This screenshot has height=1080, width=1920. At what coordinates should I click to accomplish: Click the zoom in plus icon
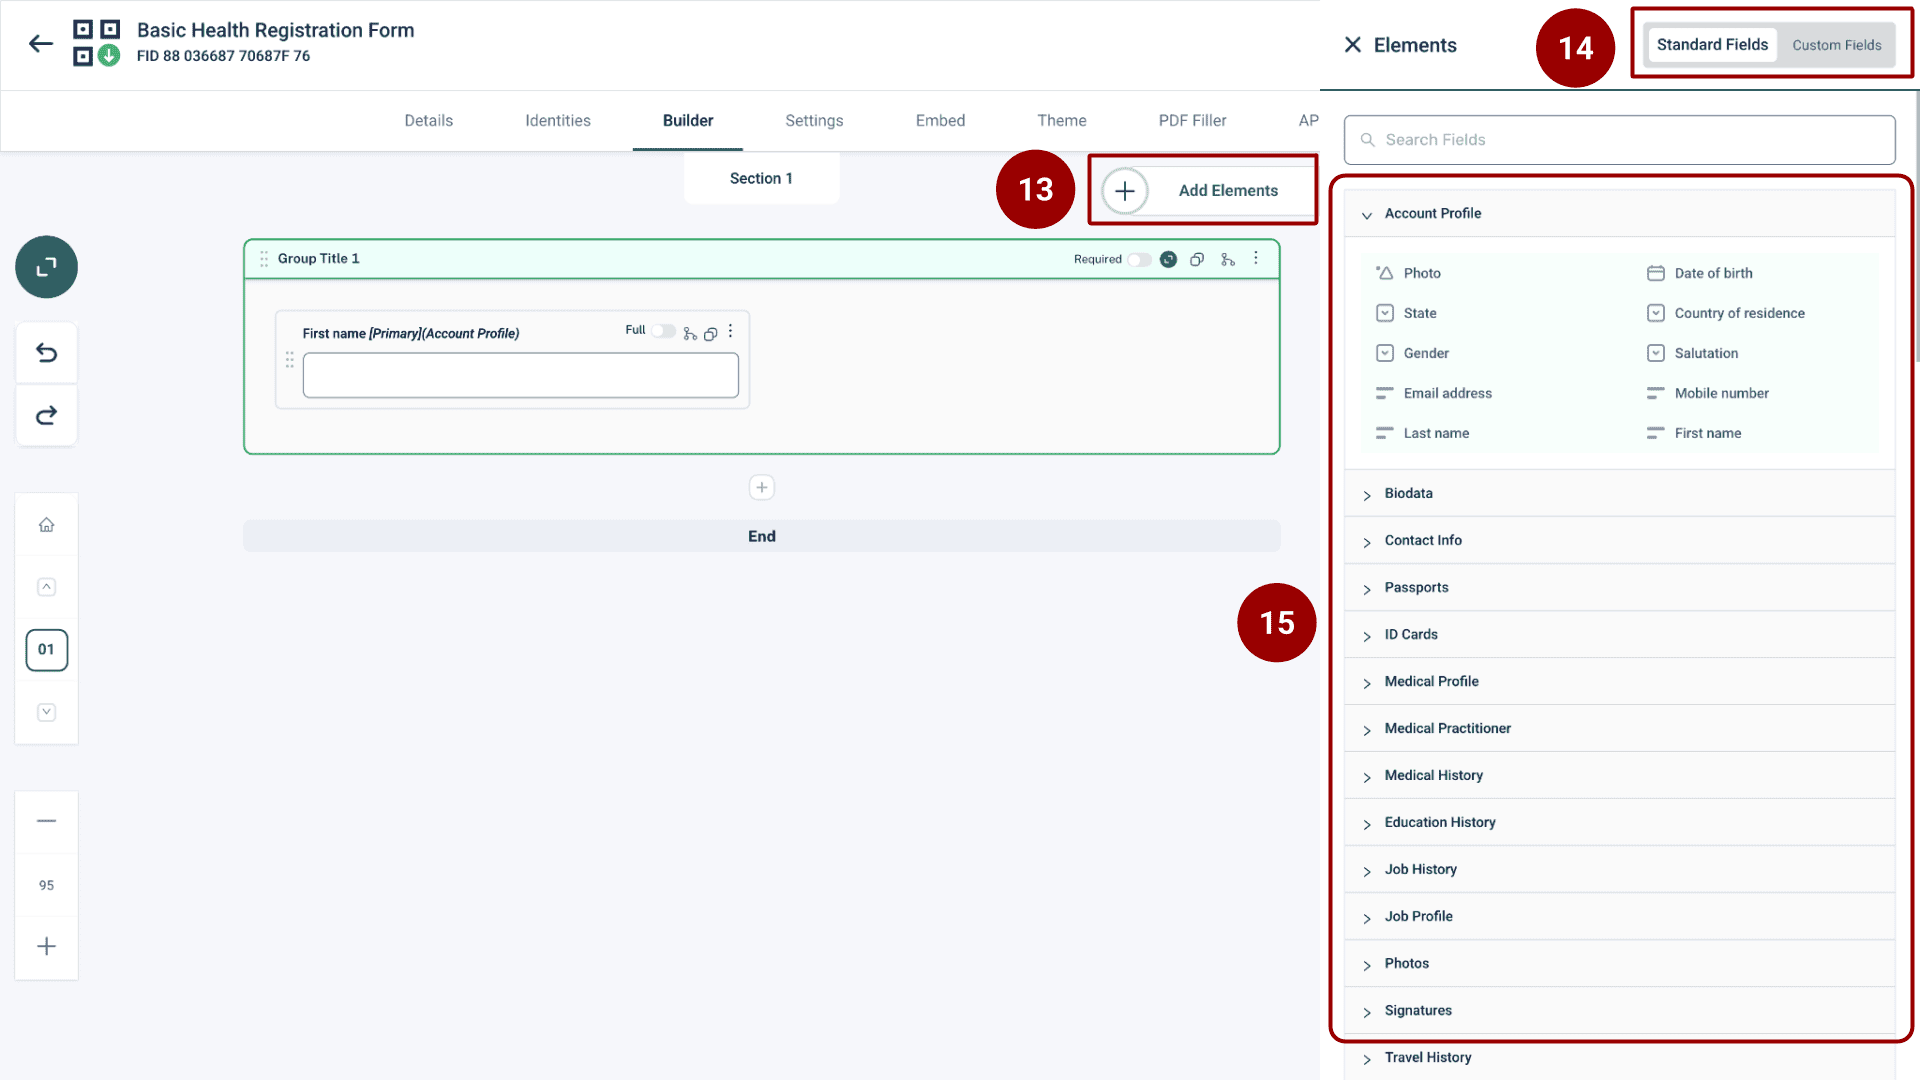pos(46,946)
